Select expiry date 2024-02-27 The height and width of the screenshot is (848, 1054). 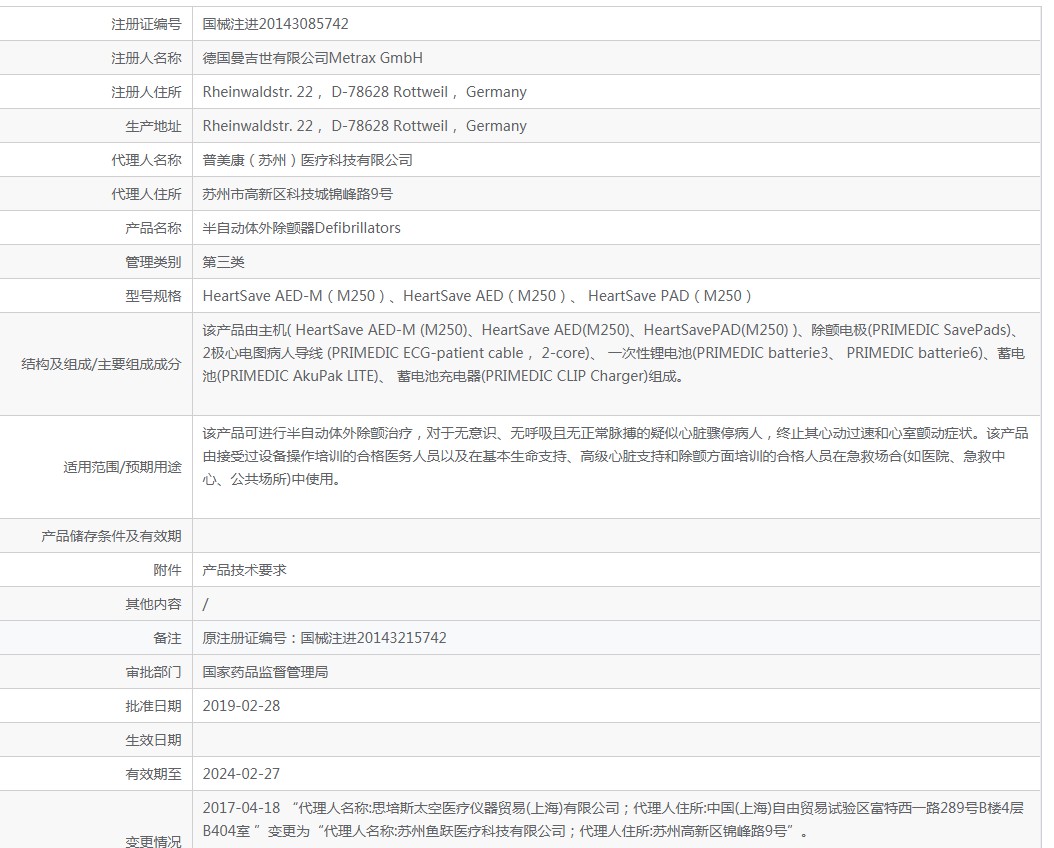[x=241, y=774]
